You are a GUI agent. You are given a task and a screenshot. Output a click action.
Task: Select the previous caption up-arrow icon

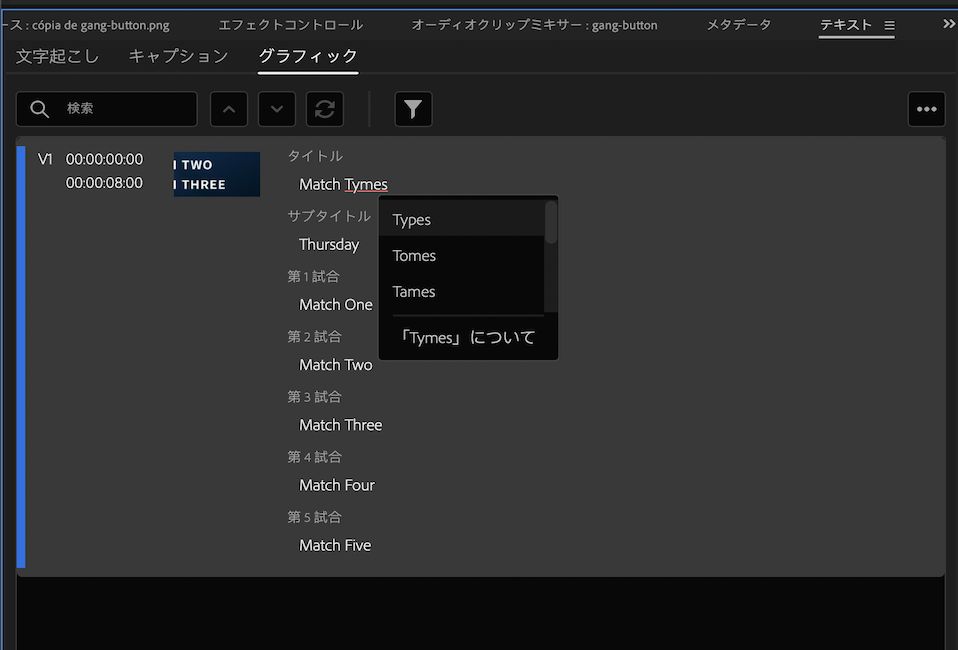pos(228,109)
